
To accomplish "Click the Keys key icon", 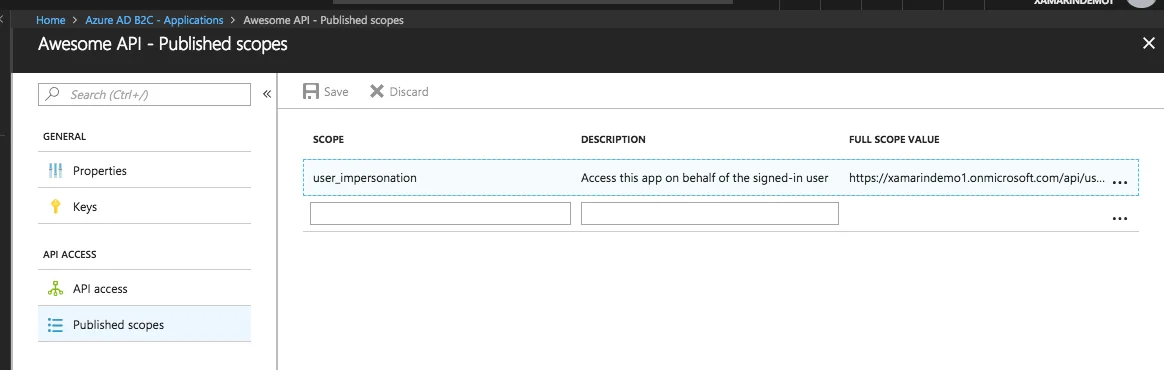I will (56, 207).
